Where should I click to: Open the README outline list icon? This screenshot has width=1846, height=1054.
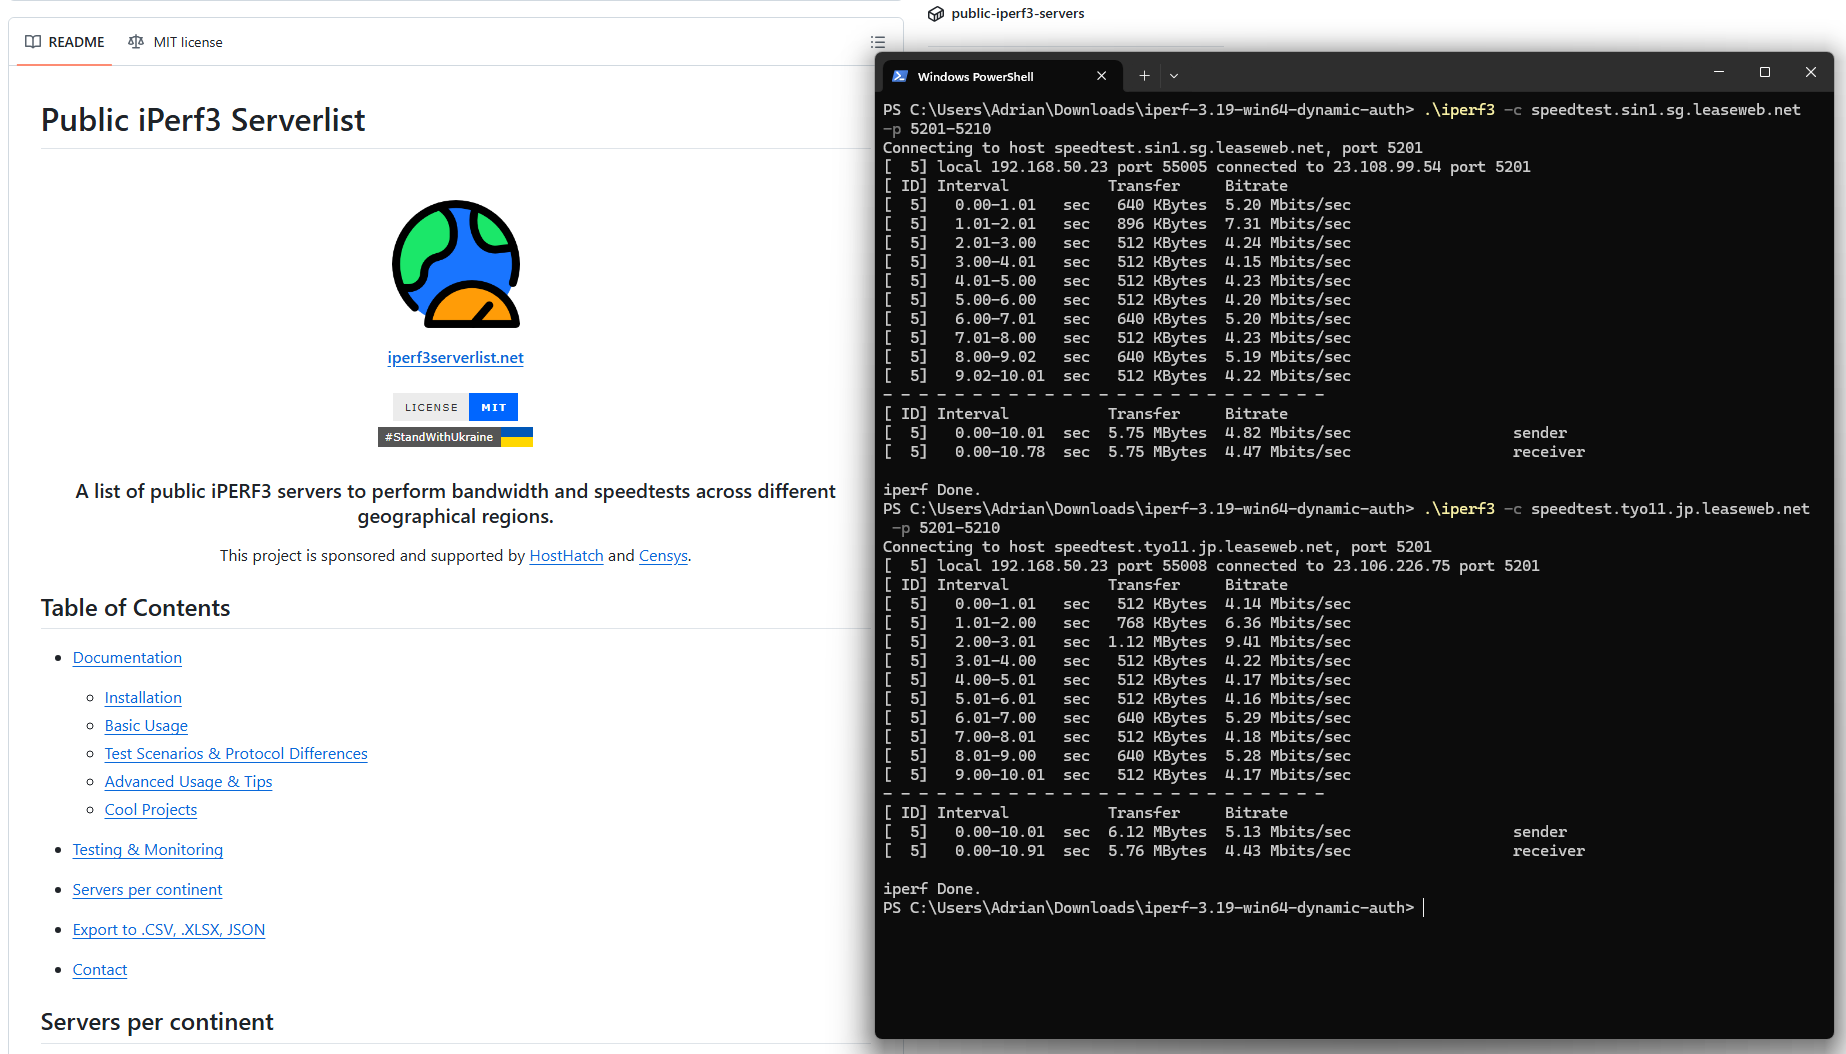878,42
